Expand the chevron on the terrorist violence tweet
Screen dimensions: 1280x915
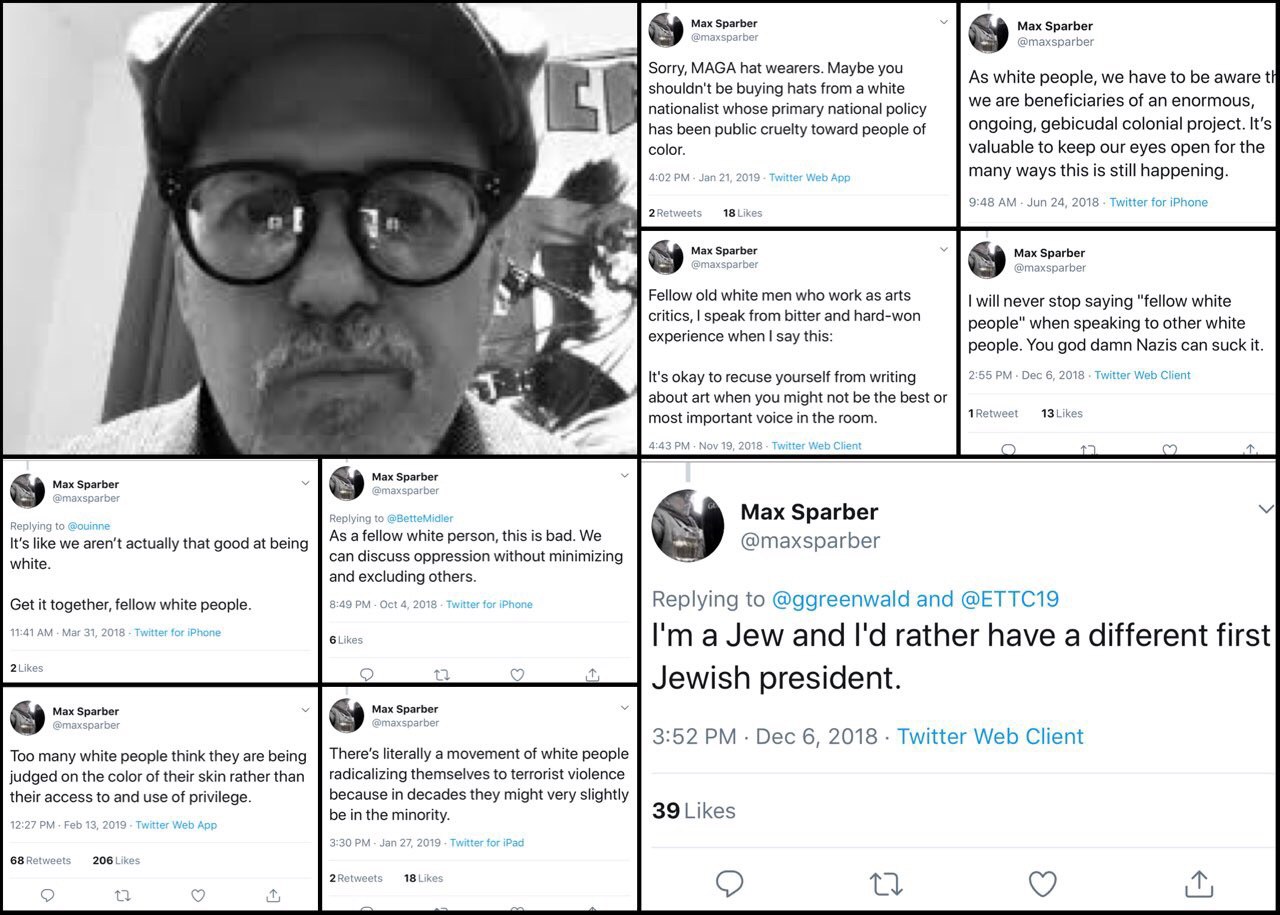[x=625, y=707]
